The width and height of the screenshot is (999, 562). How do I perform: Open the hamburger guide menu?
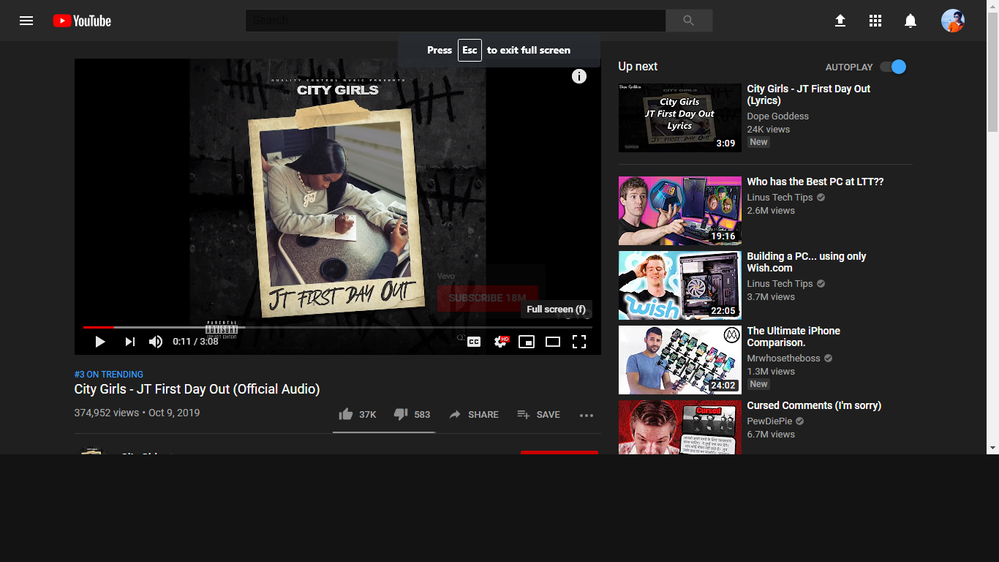point(26,21)
